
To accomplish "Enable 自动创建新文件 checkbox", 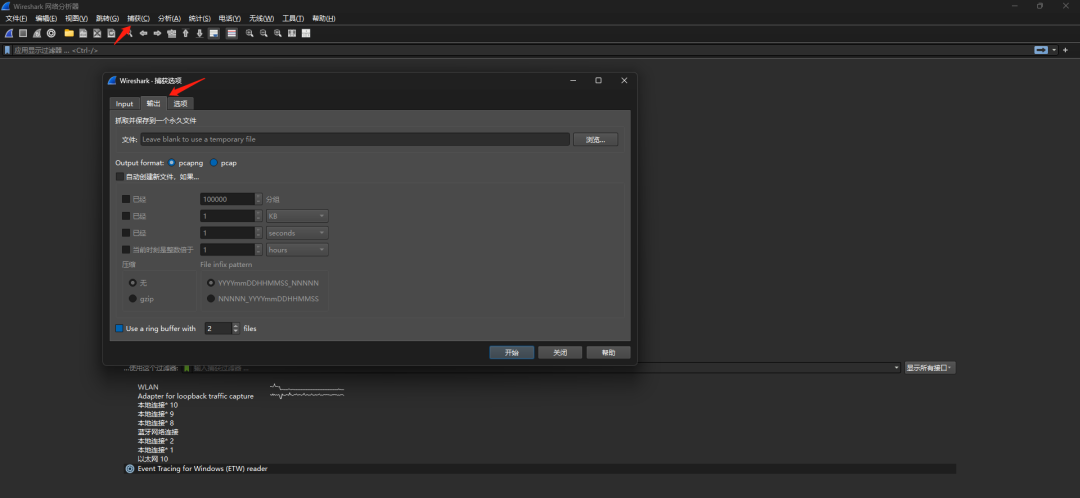I will 120,177.
